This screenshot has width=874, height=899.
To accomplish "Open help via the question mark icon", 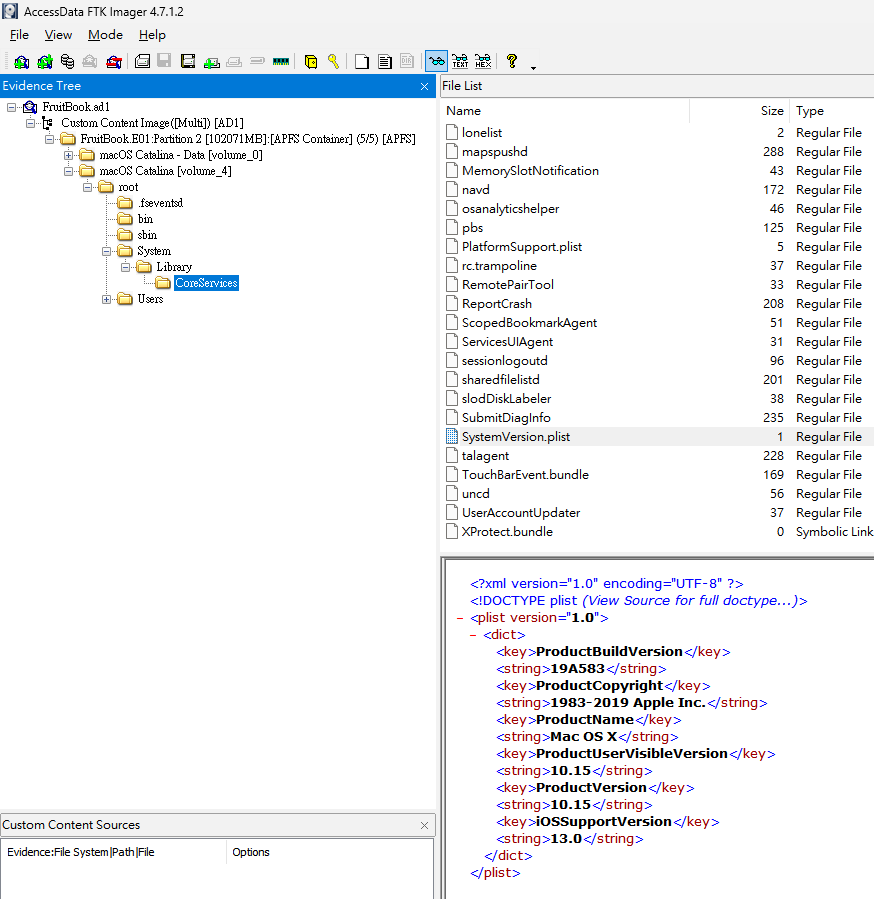I will tap(512, 61).
